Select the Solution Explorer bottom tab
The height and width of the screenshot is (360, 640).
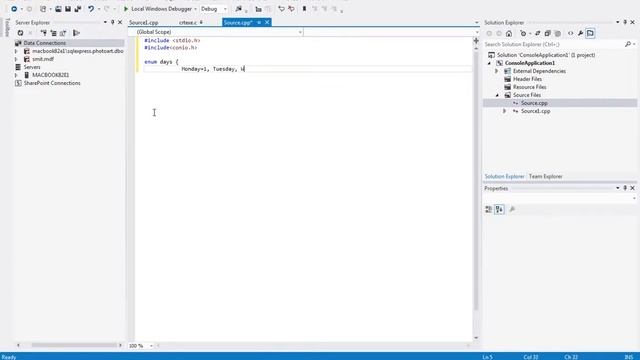pos(504,176)
